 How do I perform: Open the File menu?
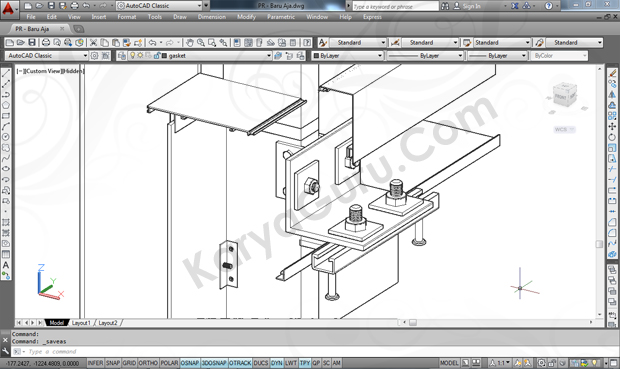31,17
